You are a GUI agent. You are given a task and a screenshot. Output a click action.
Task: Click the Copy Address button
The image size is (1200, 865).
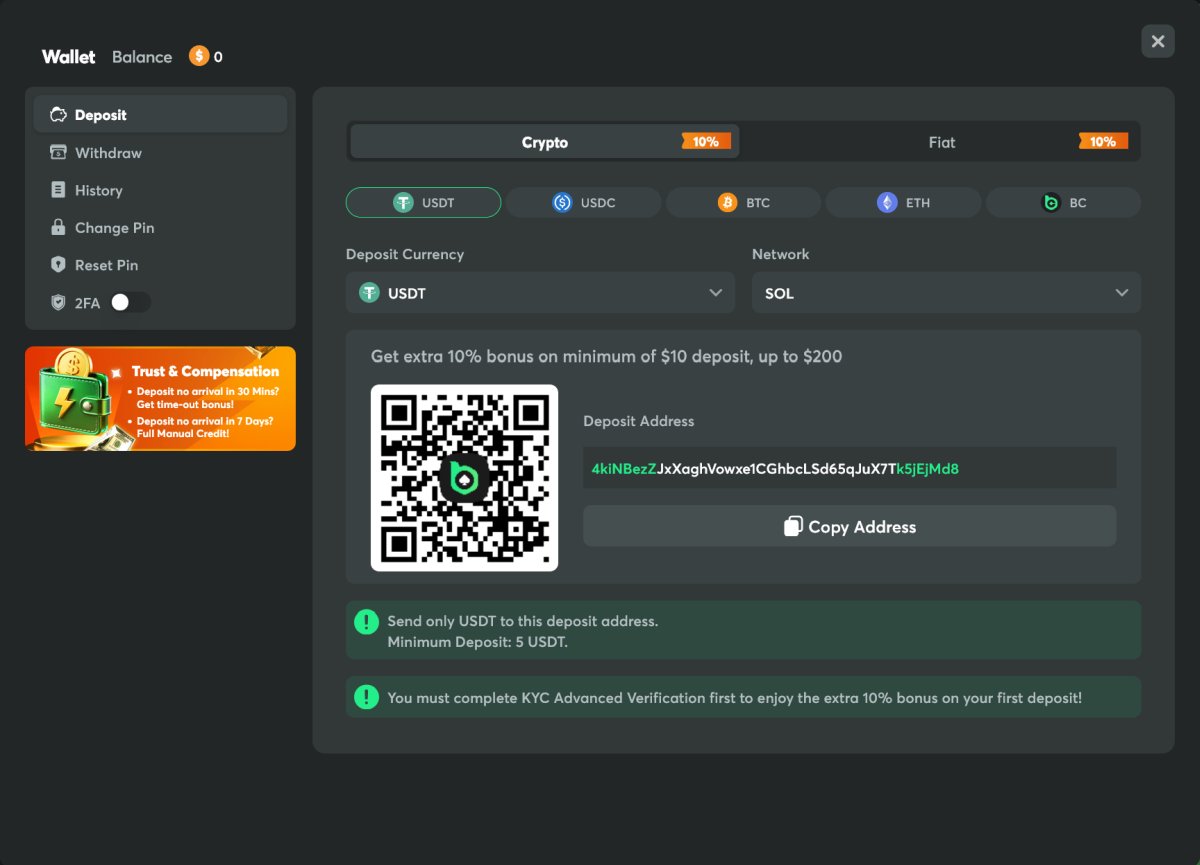coord(850,526)
